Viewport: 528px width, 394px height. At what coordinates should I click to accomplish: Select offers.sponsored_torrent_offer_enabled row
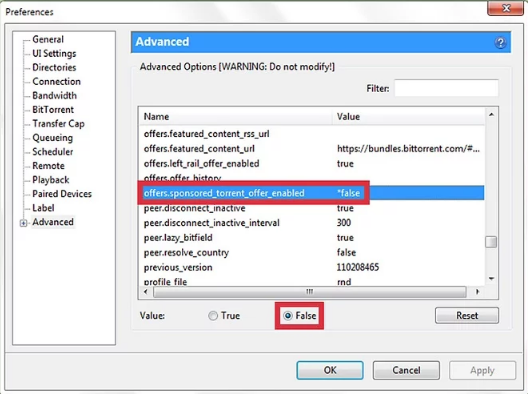coord(312,193)
